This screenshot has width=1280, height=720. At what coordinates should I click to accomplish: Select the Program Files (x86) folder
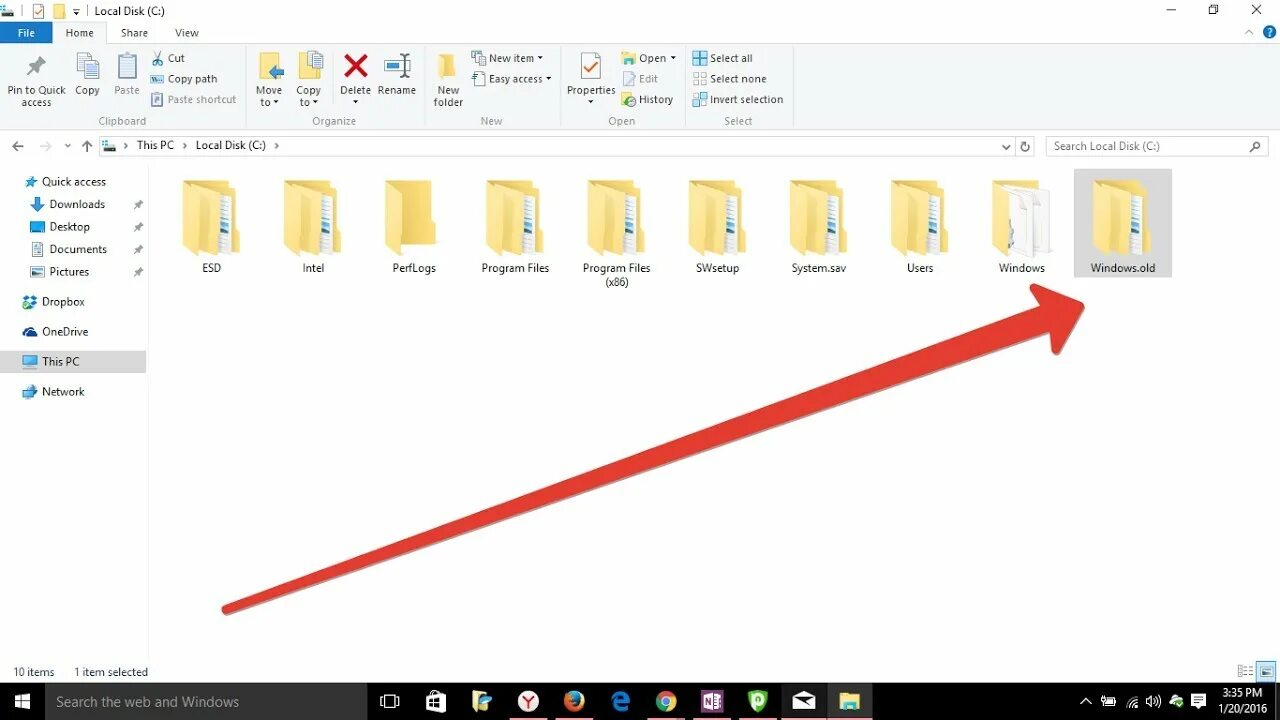617,232
